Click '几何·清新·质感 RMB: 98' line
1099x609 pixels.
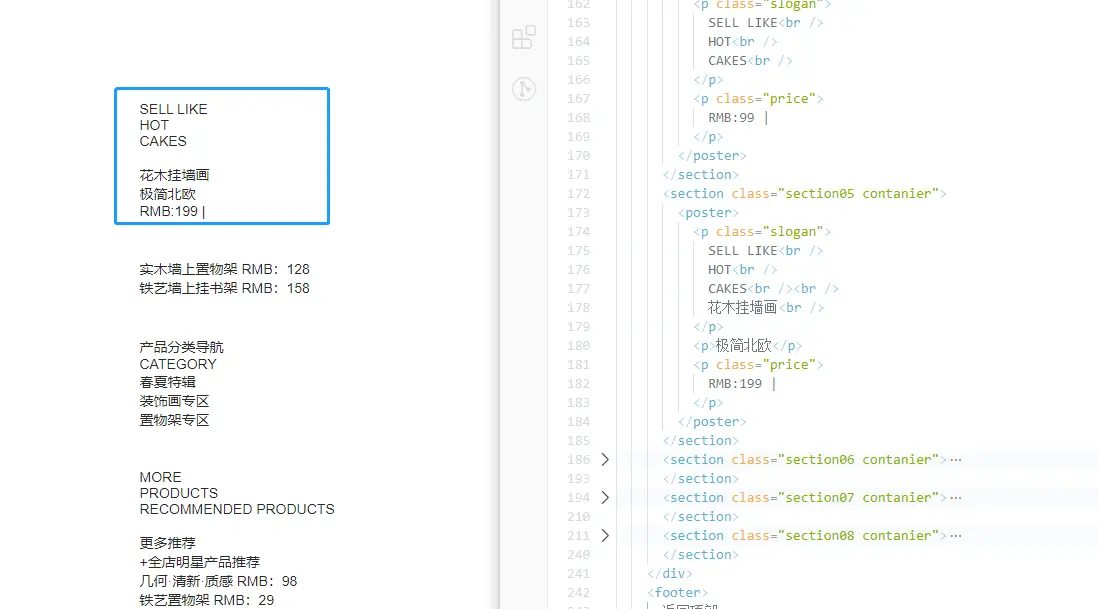[218, 581]
